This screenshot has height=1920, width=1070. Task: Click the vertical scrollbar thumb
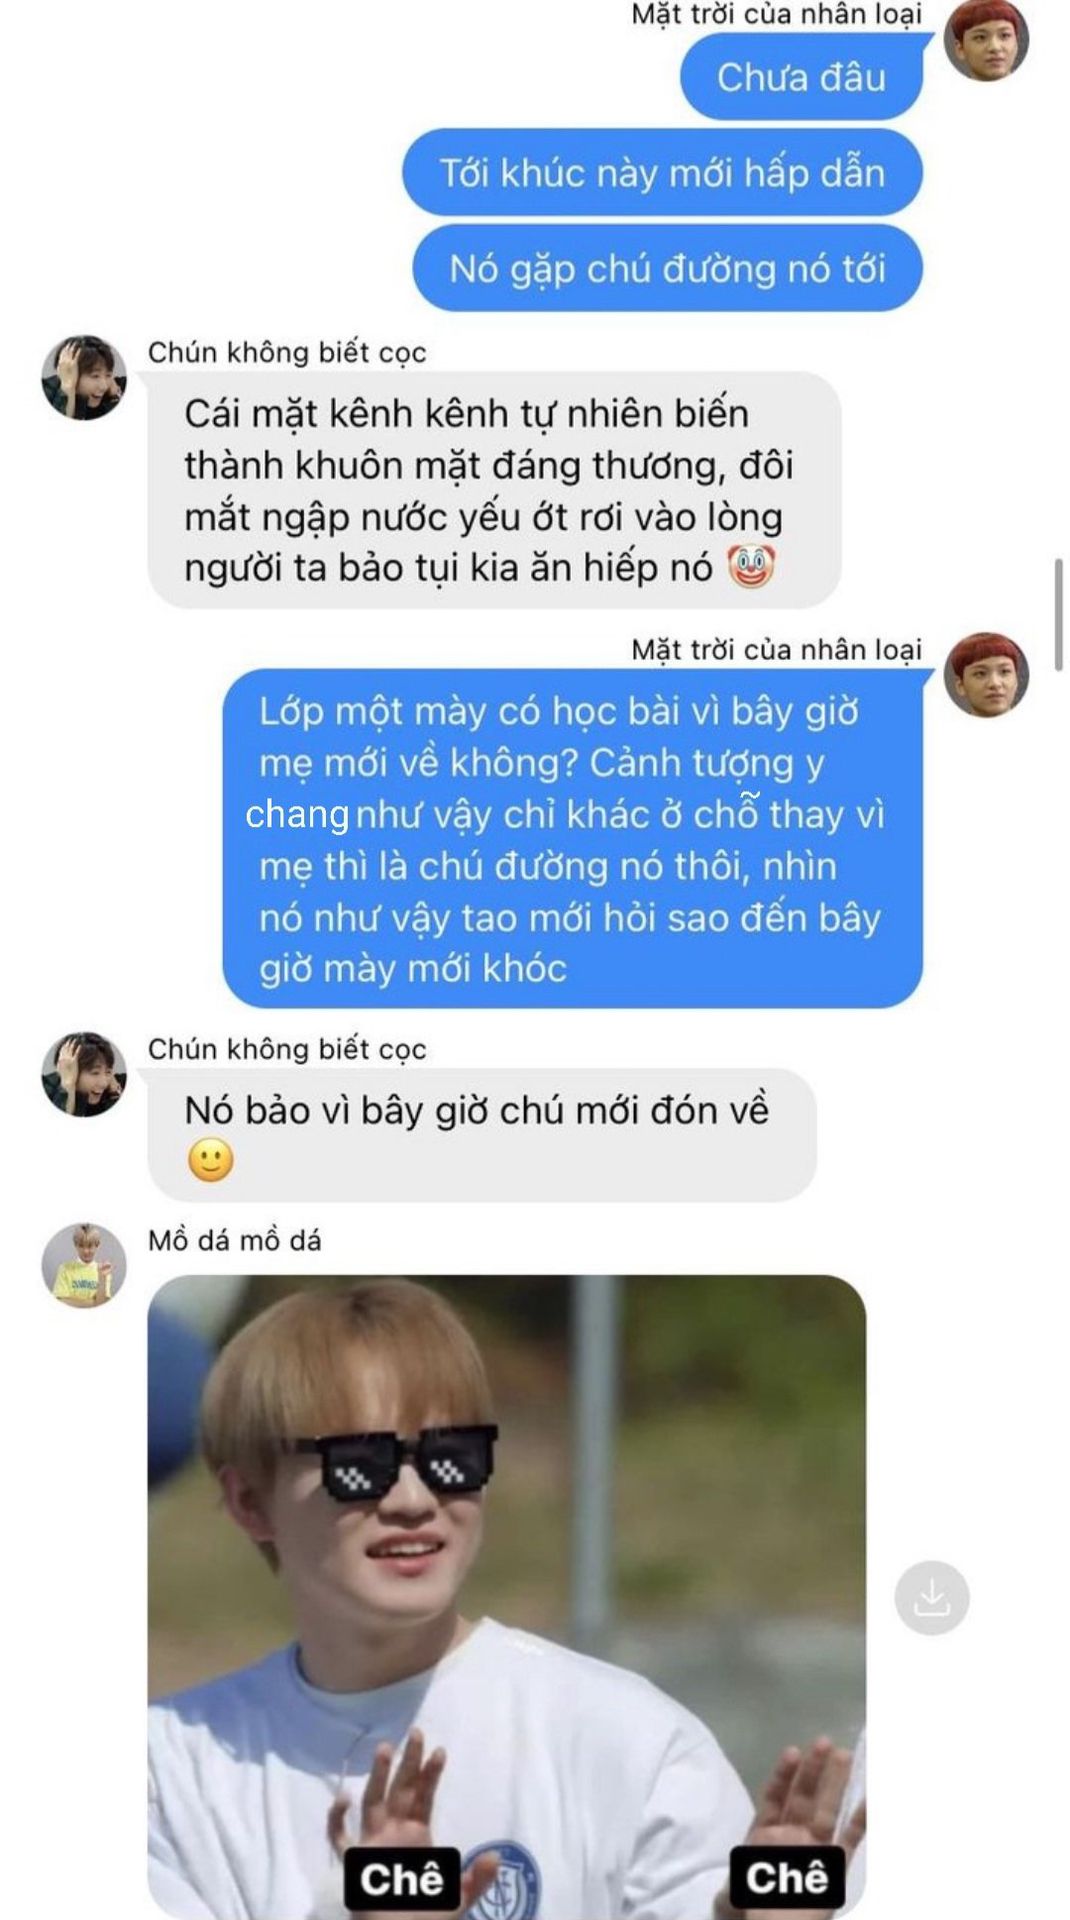pos(1059,615)
